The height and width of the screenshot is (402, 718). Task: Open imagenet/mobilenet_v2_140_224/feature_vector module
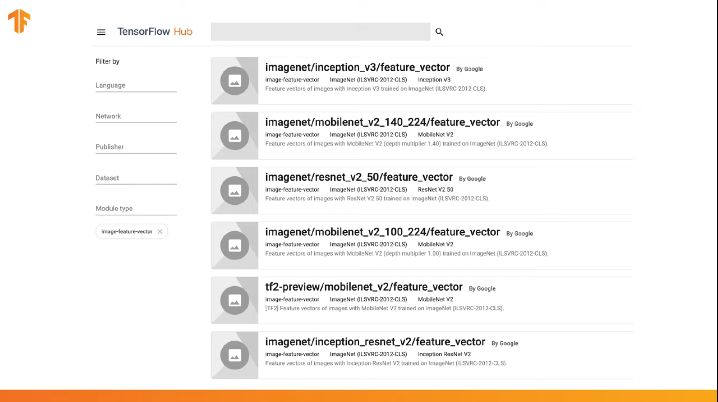(x=382, y=123)
